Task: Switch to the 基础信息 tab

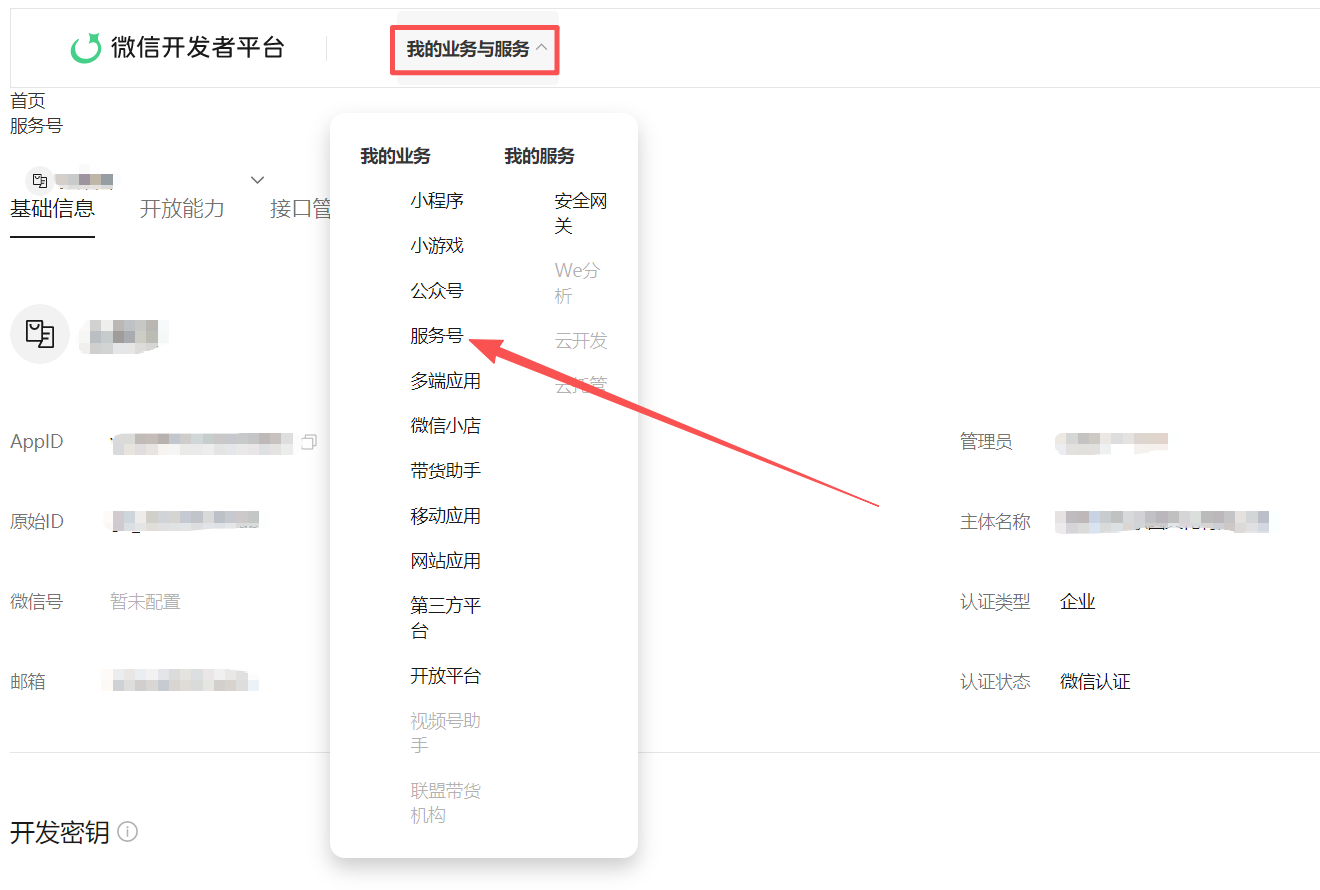Action: point(52,209)
